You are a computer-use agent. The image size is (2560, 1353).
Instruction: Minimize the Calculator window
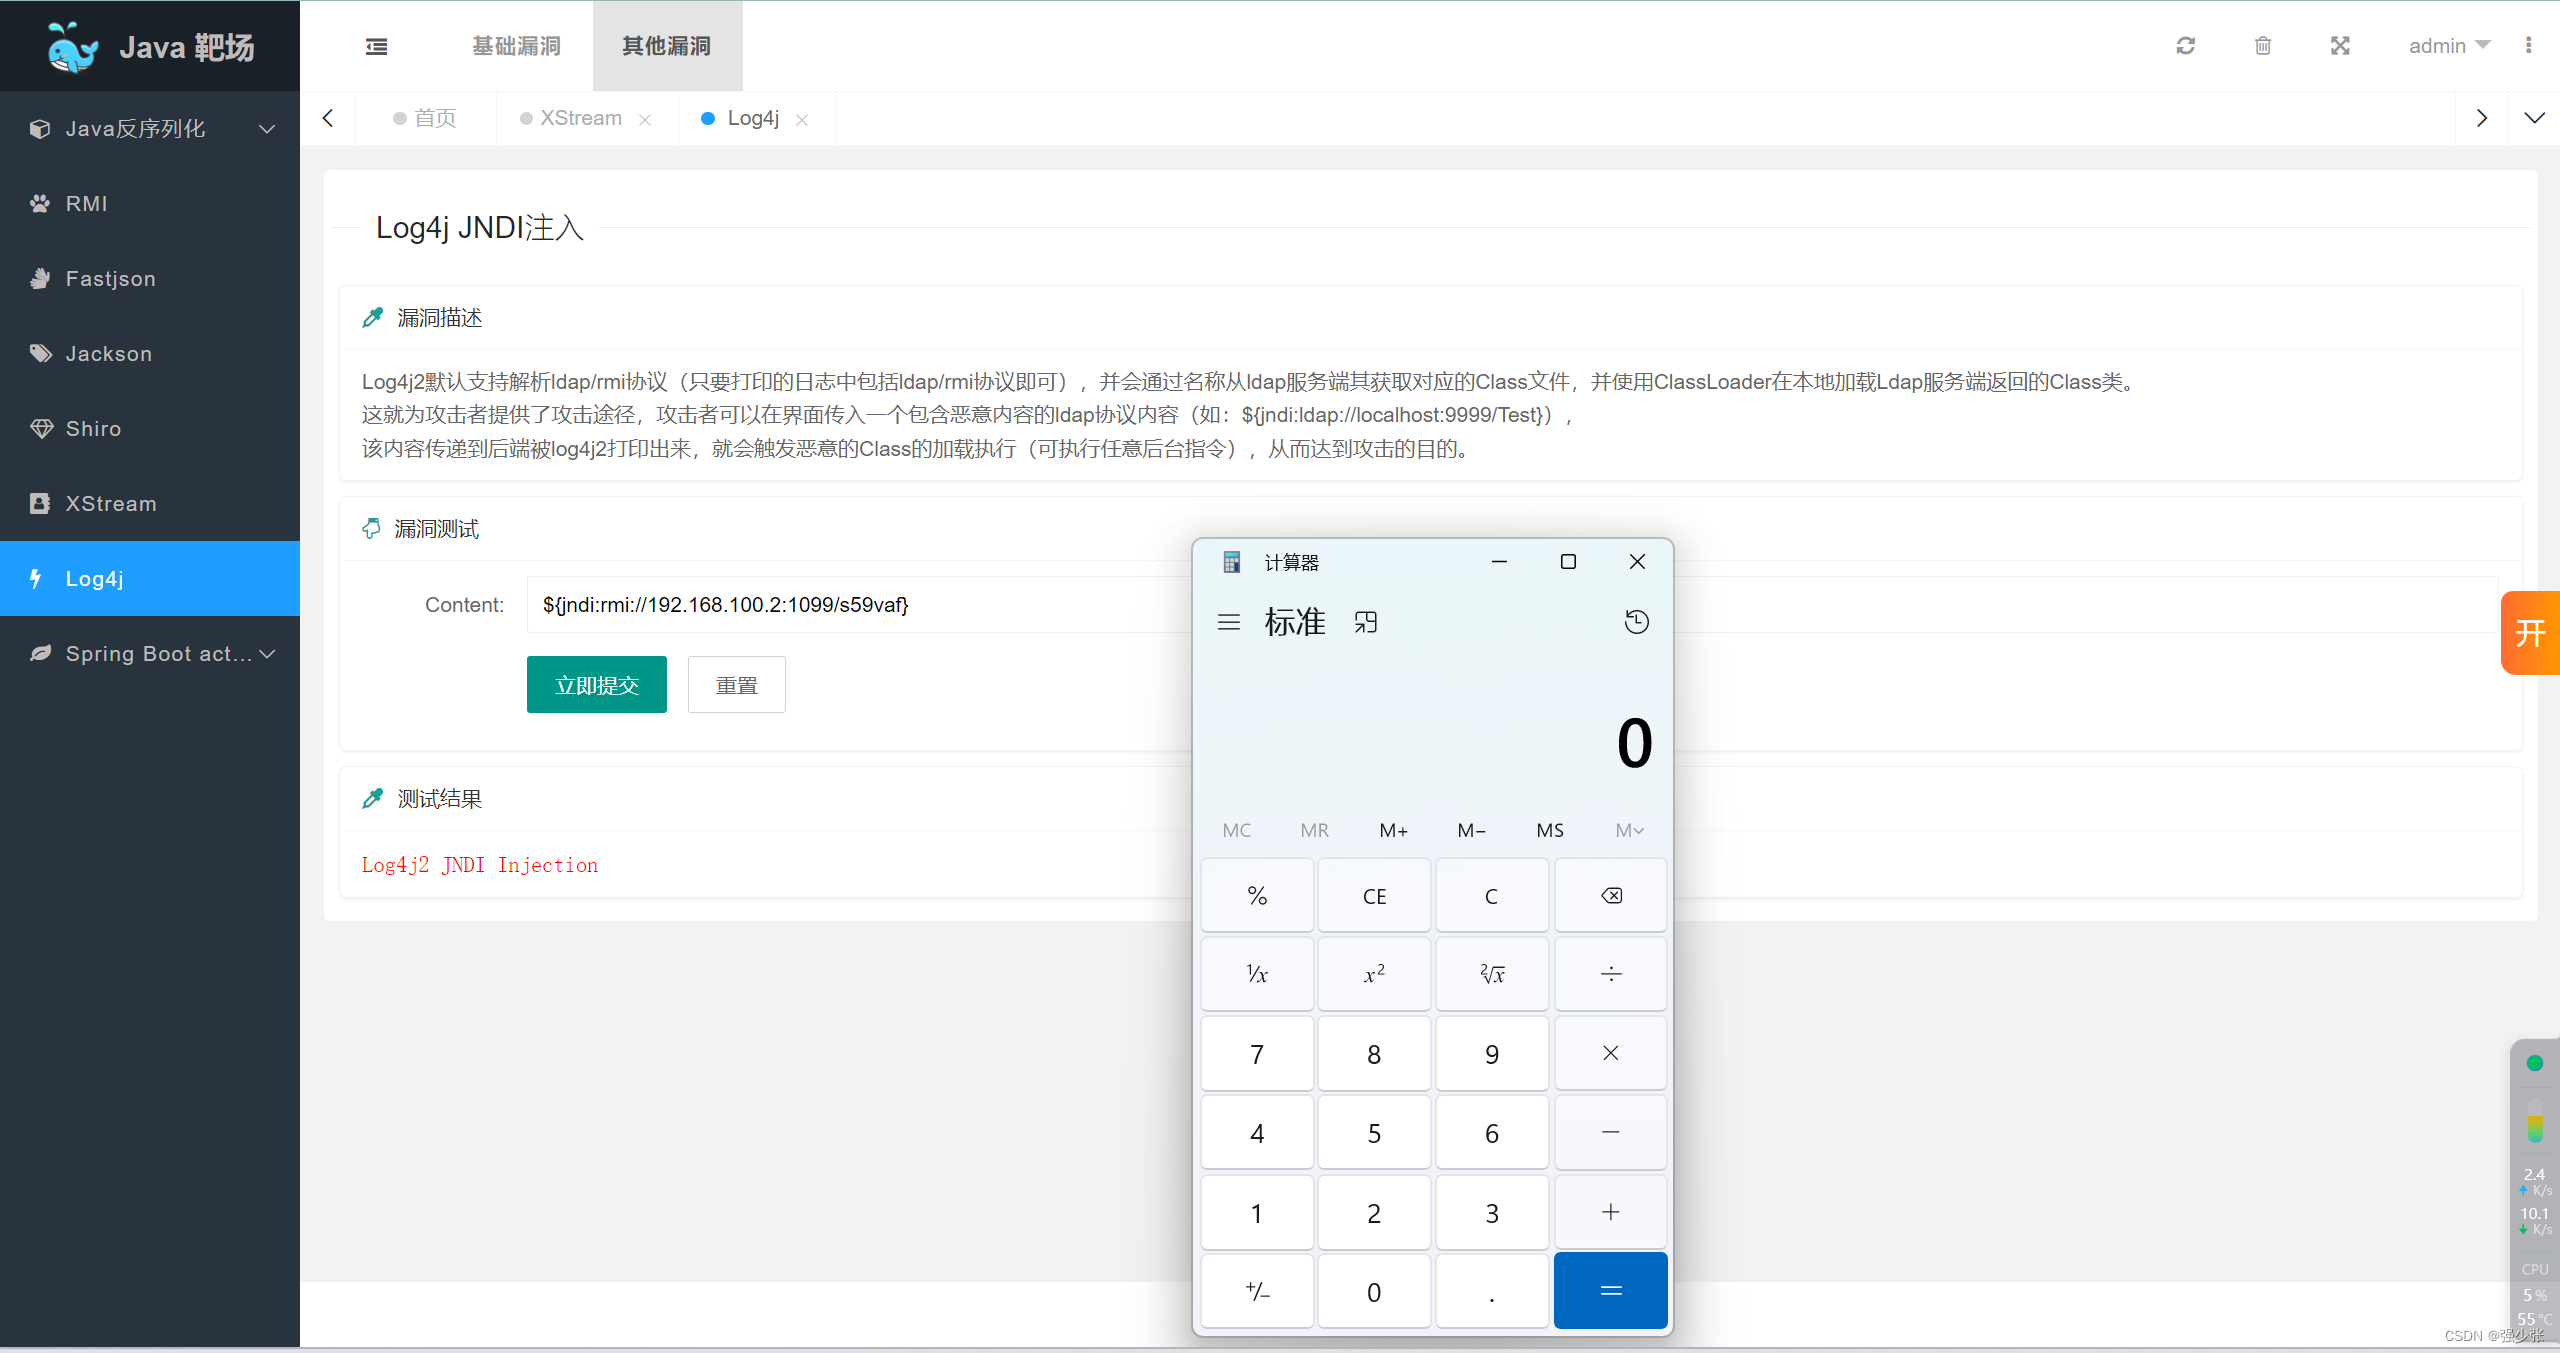click(1499, 562)
